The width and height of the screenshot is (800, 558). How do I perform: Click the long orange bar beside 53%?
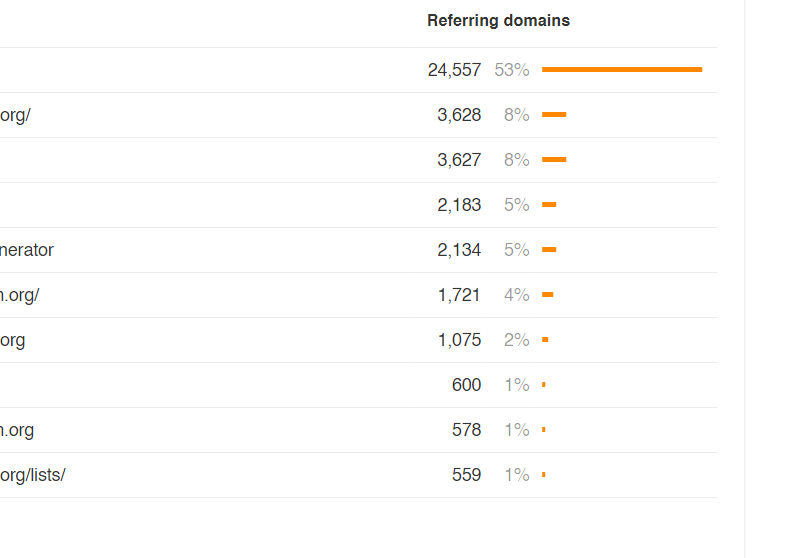click(621, 69)
